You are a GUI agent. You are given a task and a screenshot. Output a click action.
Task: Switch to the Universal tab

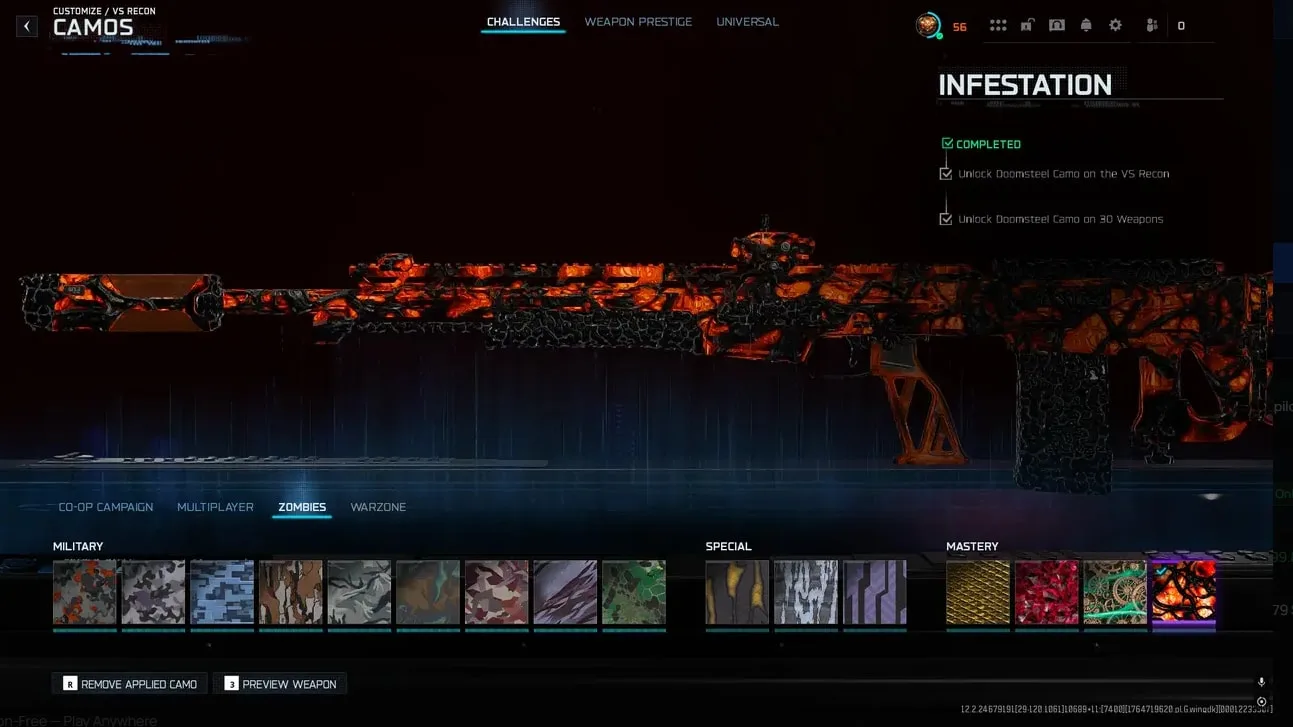[x=747, y=22]
